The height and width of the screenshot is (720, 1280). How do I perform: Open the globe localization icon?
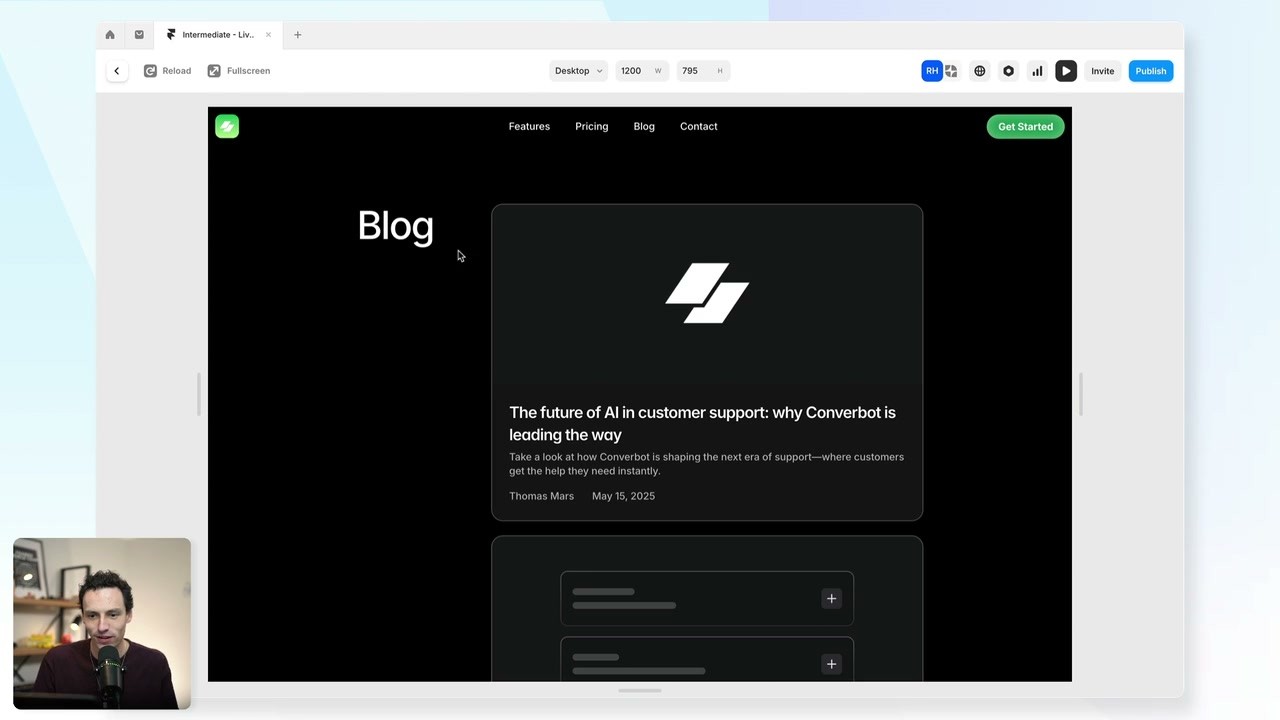[980, 71]
